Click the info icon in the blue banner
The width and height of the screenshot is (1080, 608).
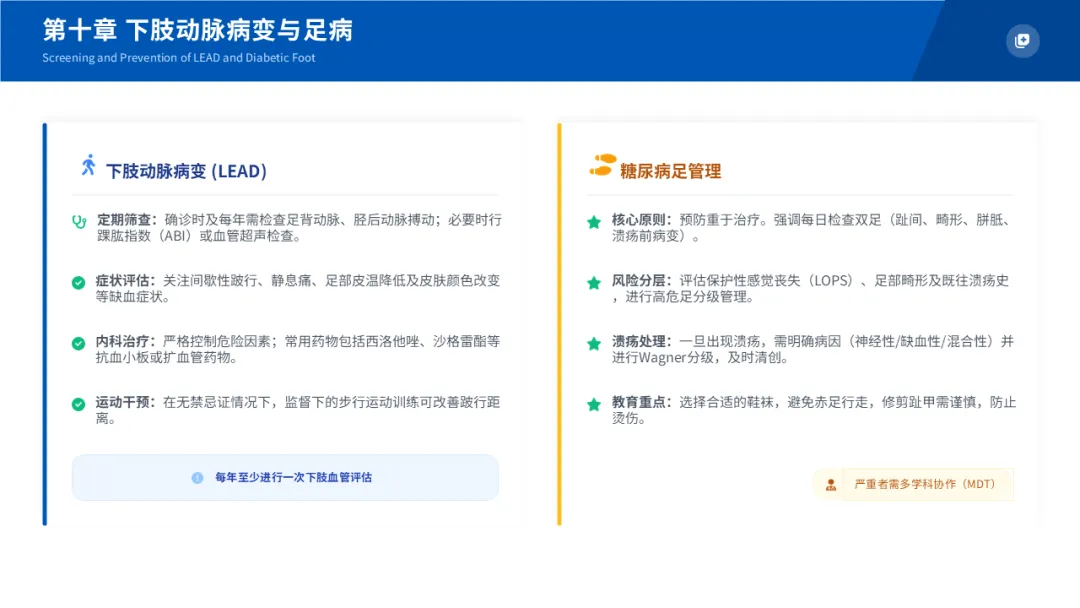point(197,478)
